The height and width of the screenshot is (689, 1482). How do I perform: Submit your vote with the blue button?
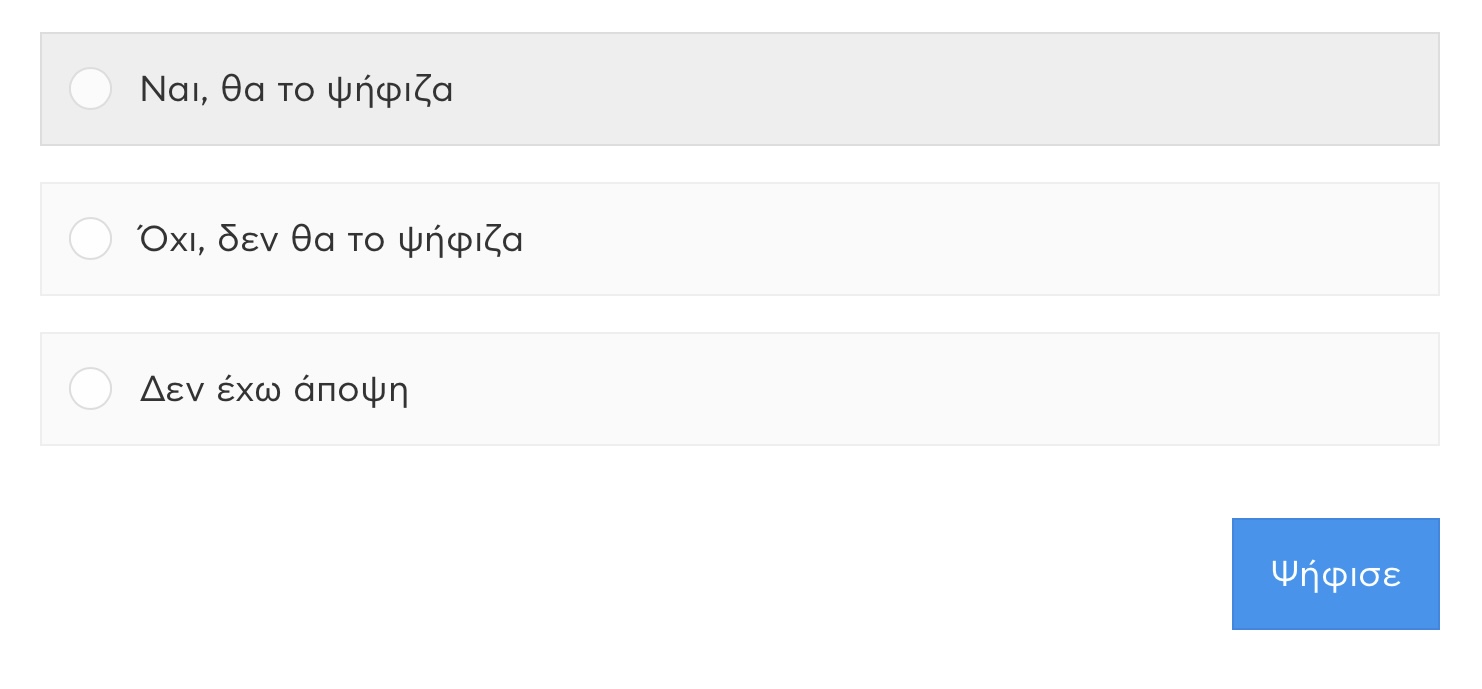click(1335, 574)
